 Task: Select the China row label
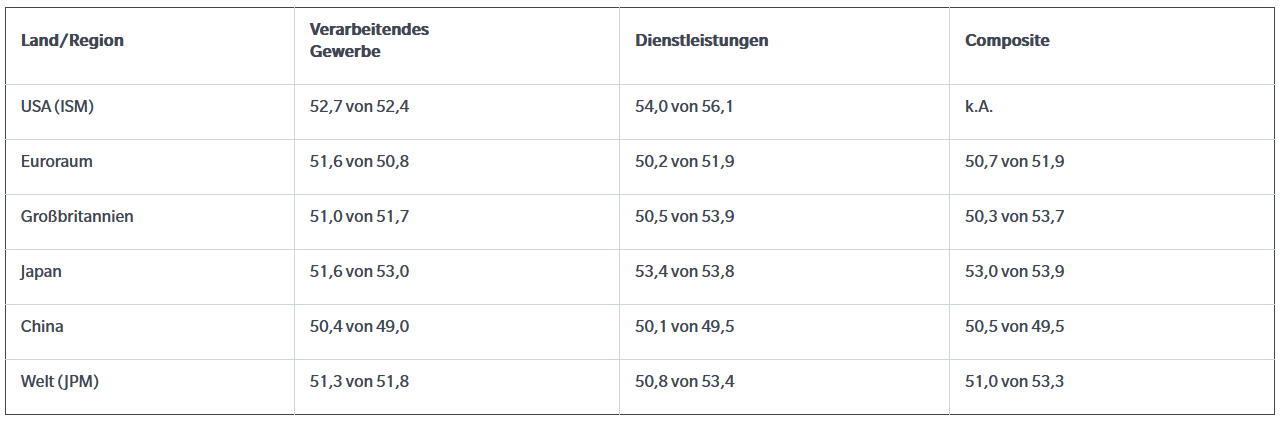click(42, 326)
